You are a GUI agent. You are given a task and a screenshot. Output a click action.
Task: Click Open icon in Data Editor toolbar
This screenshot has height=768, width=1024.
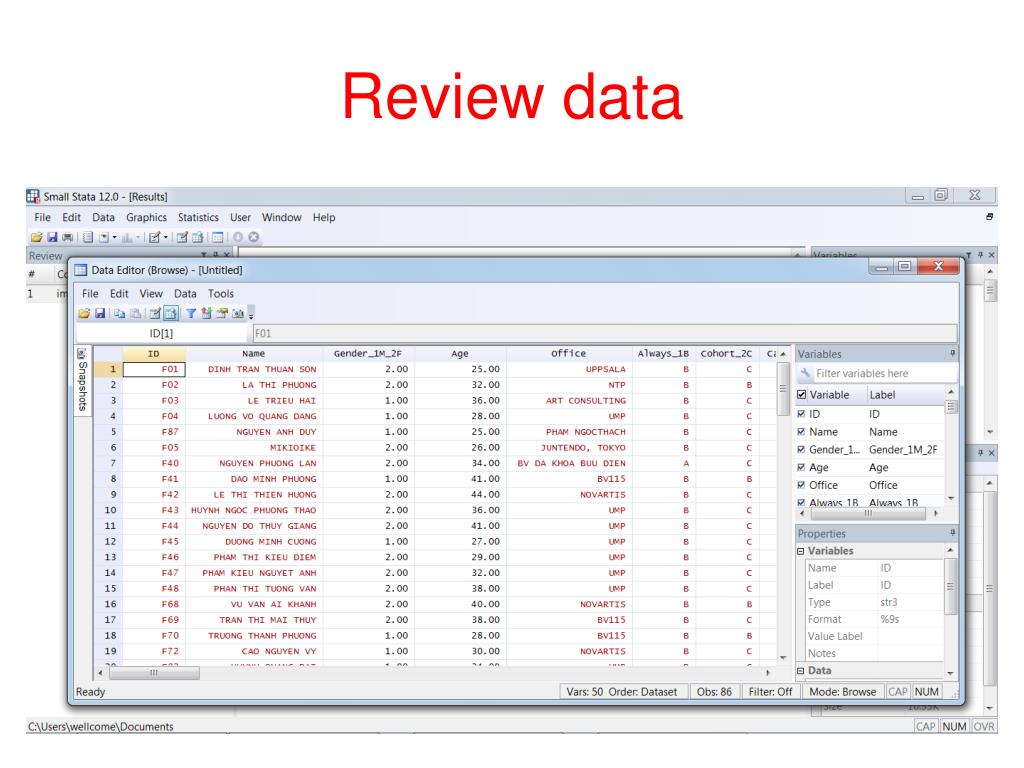pos(84,313)
